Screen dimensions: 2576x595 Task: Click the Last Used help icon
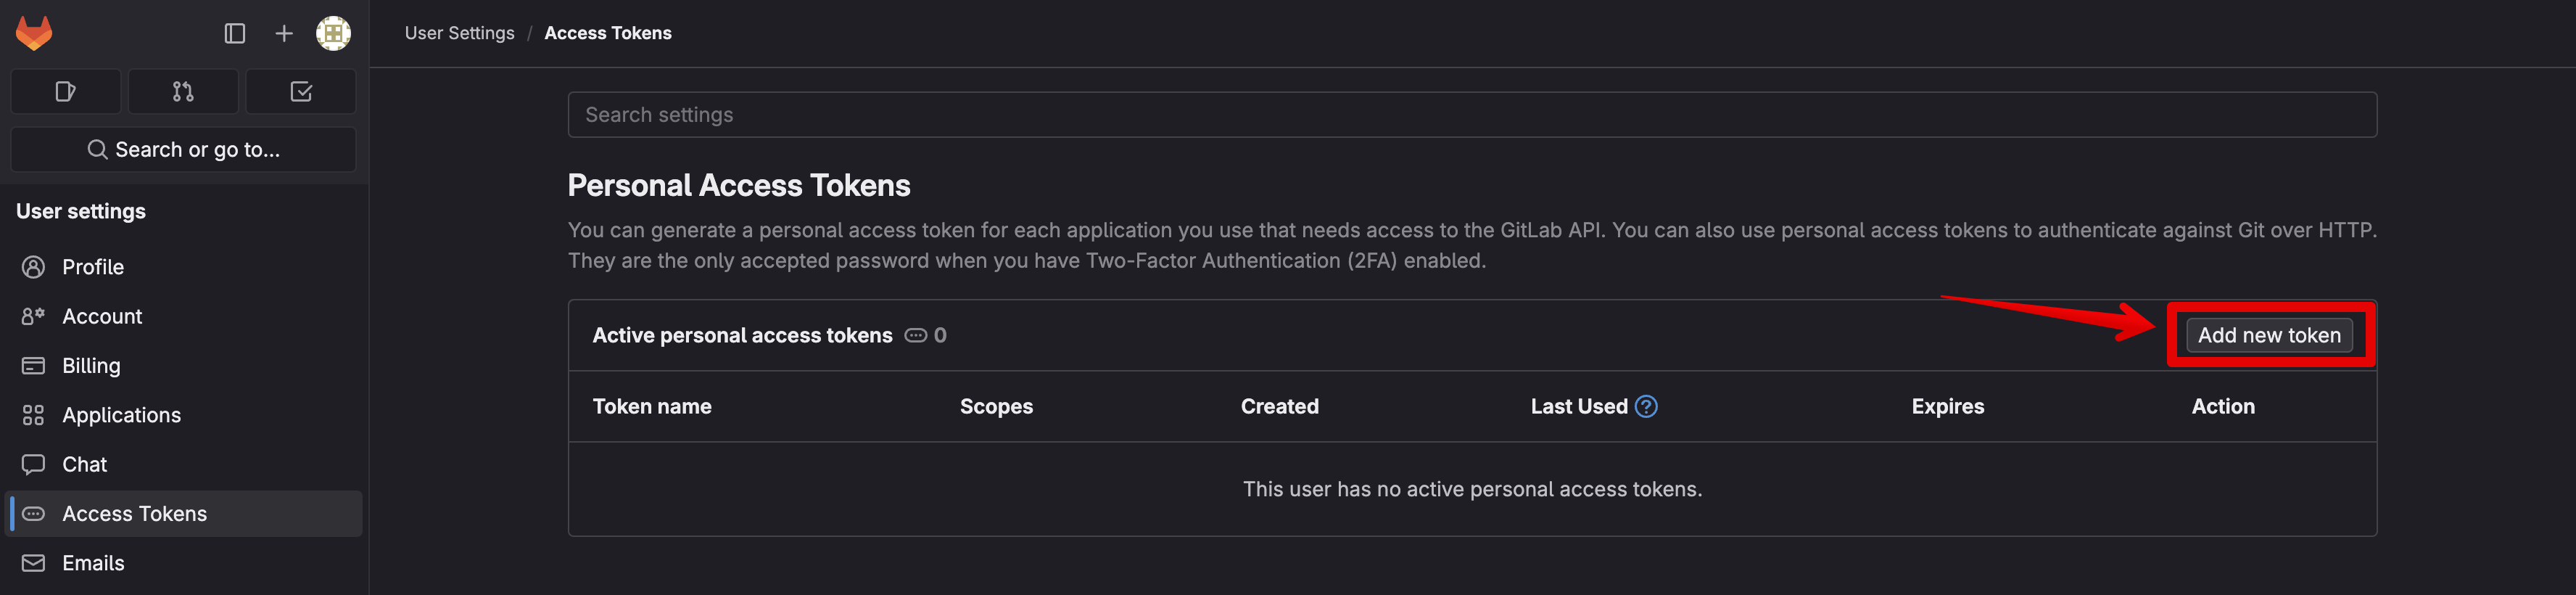(x=1646, y=406)
